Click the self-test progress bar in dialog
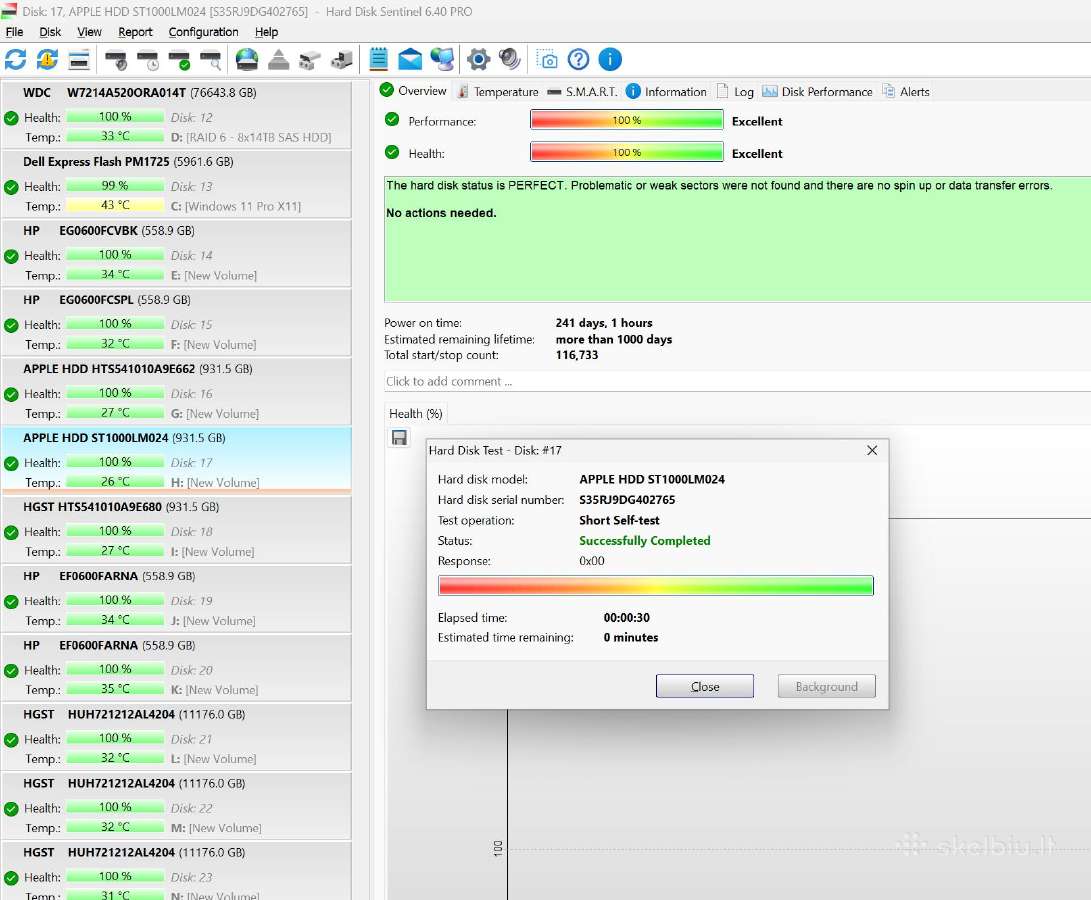 [655, 585]
